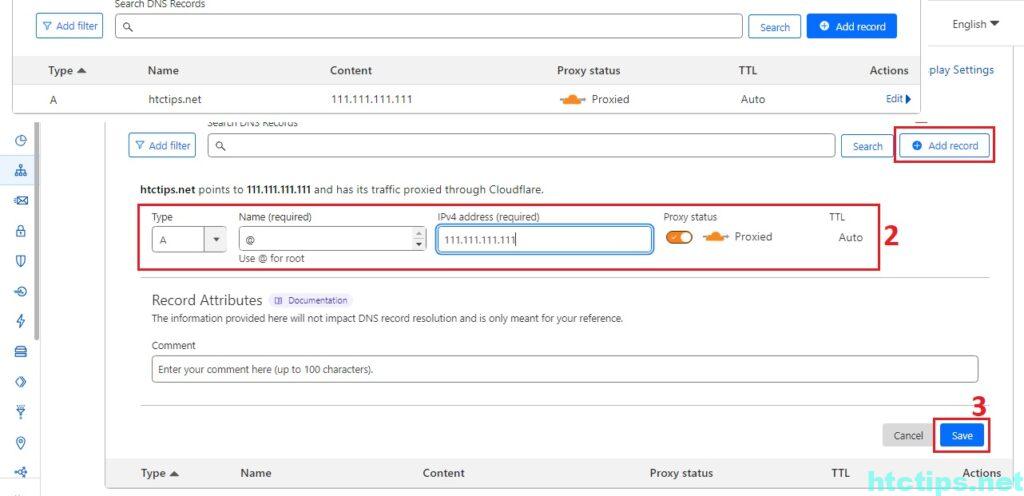1024x496 pixels.
Task: Expand Edit for htctips.net A record
Action: [898, 99]
